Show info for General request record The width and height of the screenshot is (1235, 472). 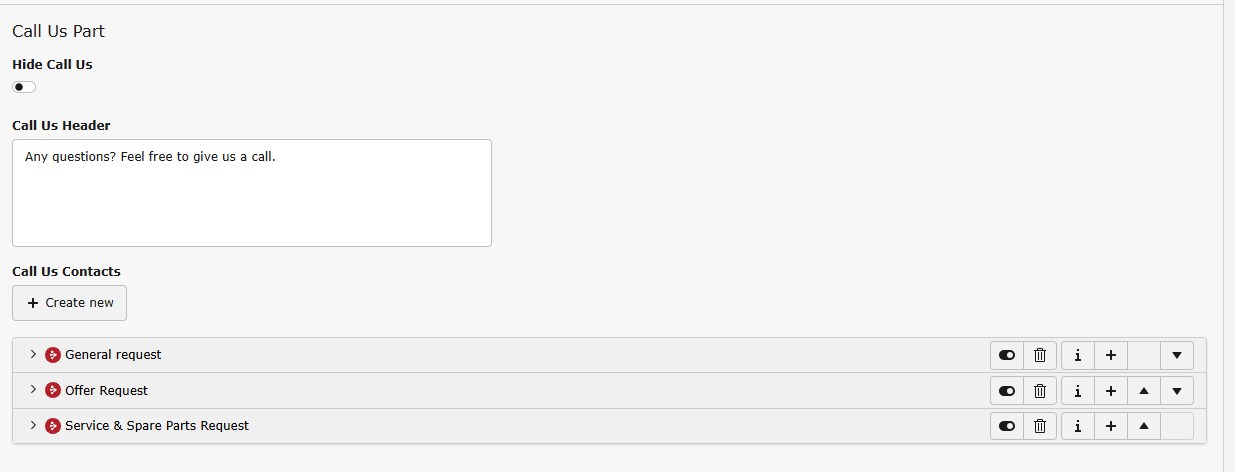pyautogui.click(x=1077, y=355)
